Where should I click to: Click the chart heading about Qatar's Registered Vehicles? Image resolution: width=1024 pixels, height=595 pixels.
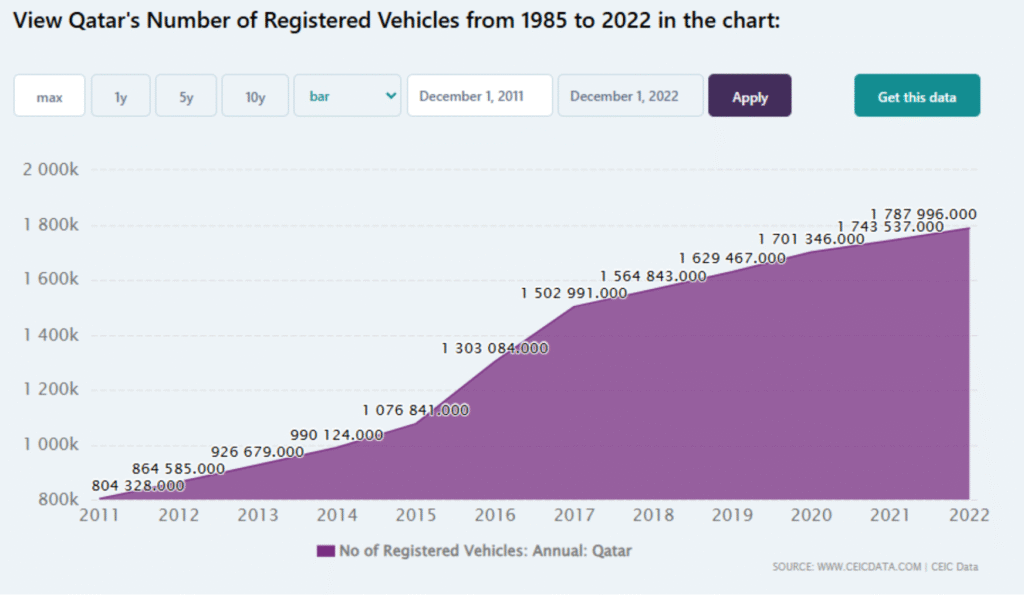tap(397, 21)
